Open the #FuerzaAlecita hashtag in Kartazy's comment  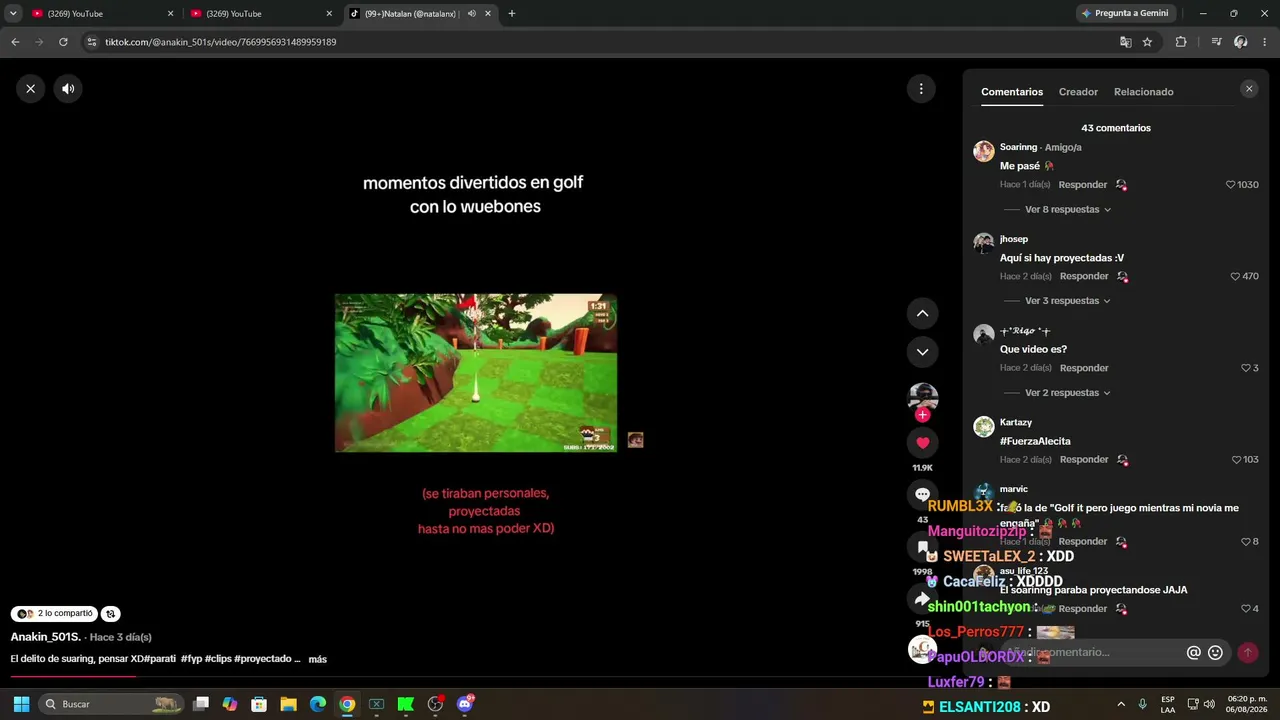tap(1035, 442)
